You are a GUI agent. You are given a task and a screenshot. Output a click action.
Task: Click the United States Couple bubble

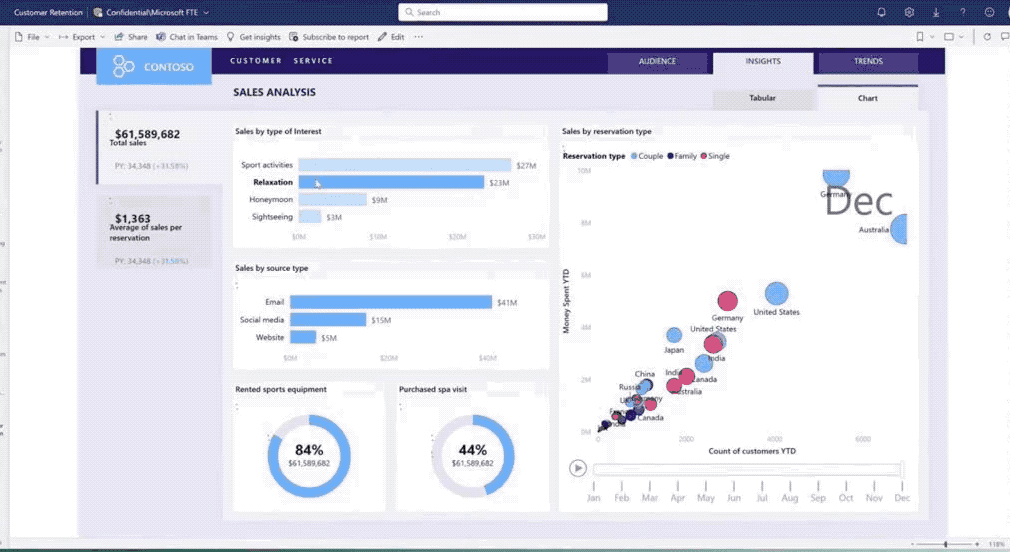tap(776, 294)
